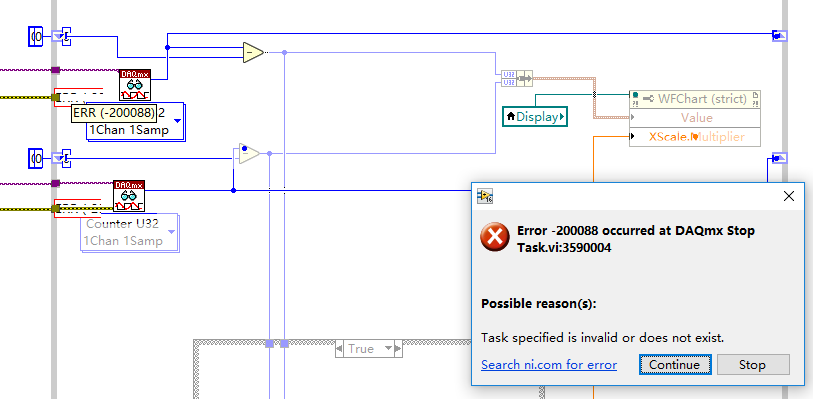Click the case structure previous-case arrow
Image resolution: width=813 pixels, height=399 pixels.
pyautogui.click(x=339, y=349)
